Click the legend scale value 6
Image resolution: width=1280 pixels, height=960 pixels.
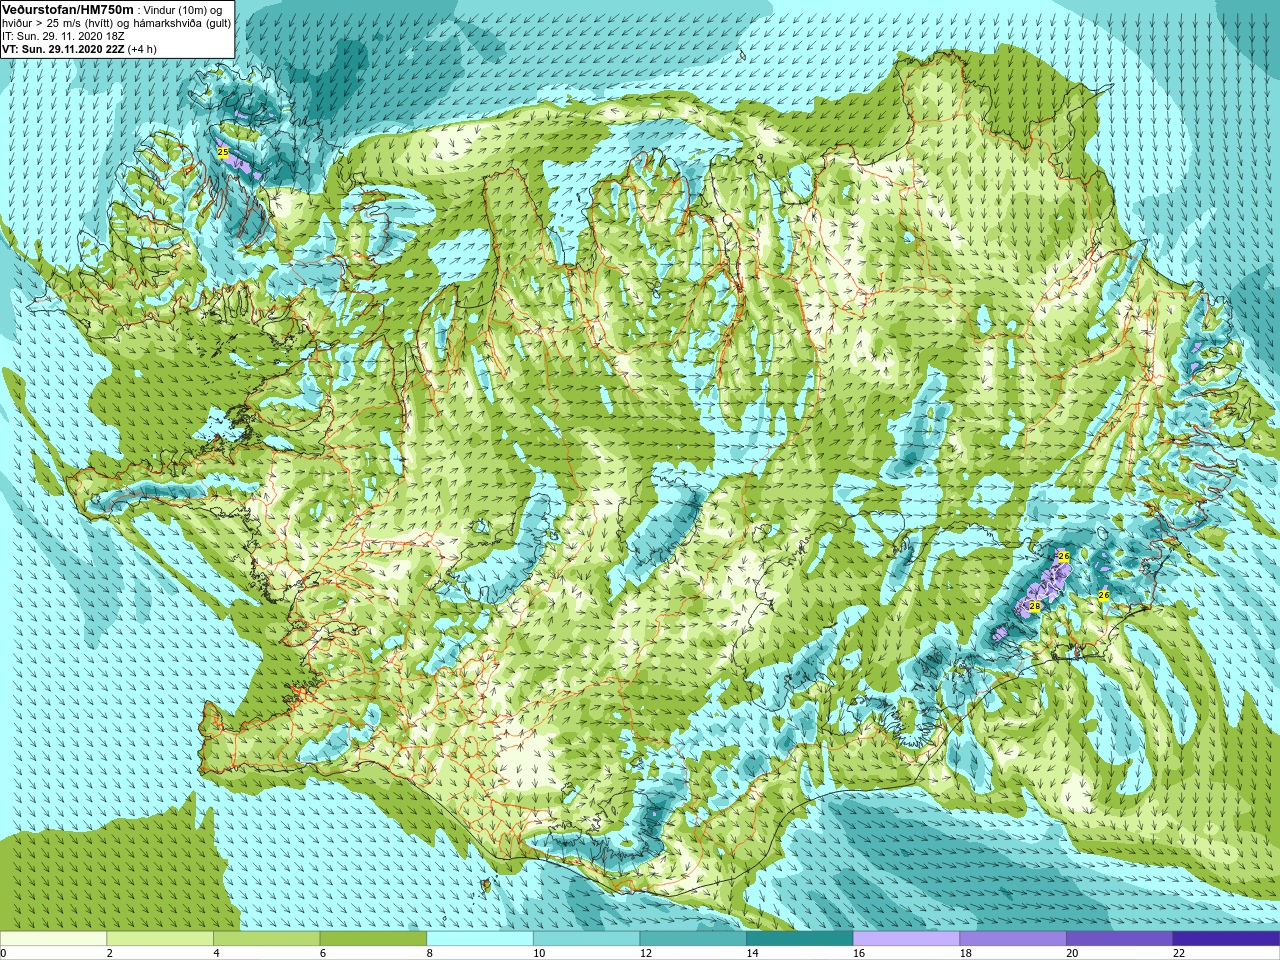[323, 954]
